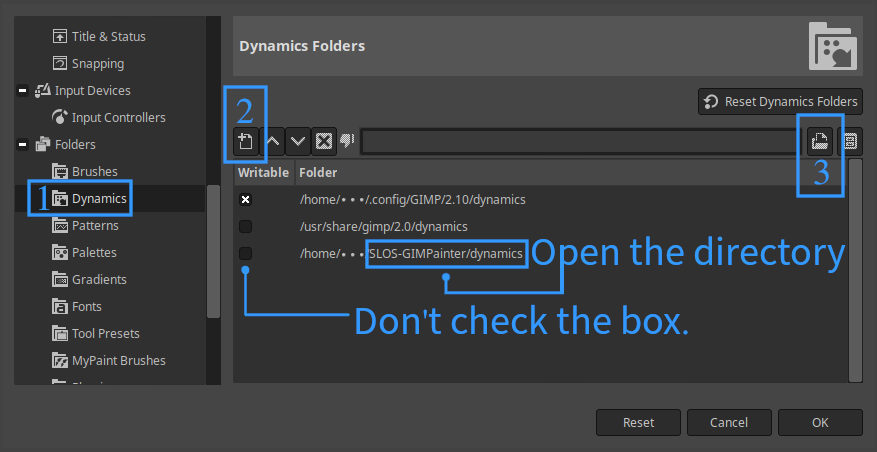Add a new folder to the list
Viewport: 877px width, 452px height.
click(x=246, y=142)
